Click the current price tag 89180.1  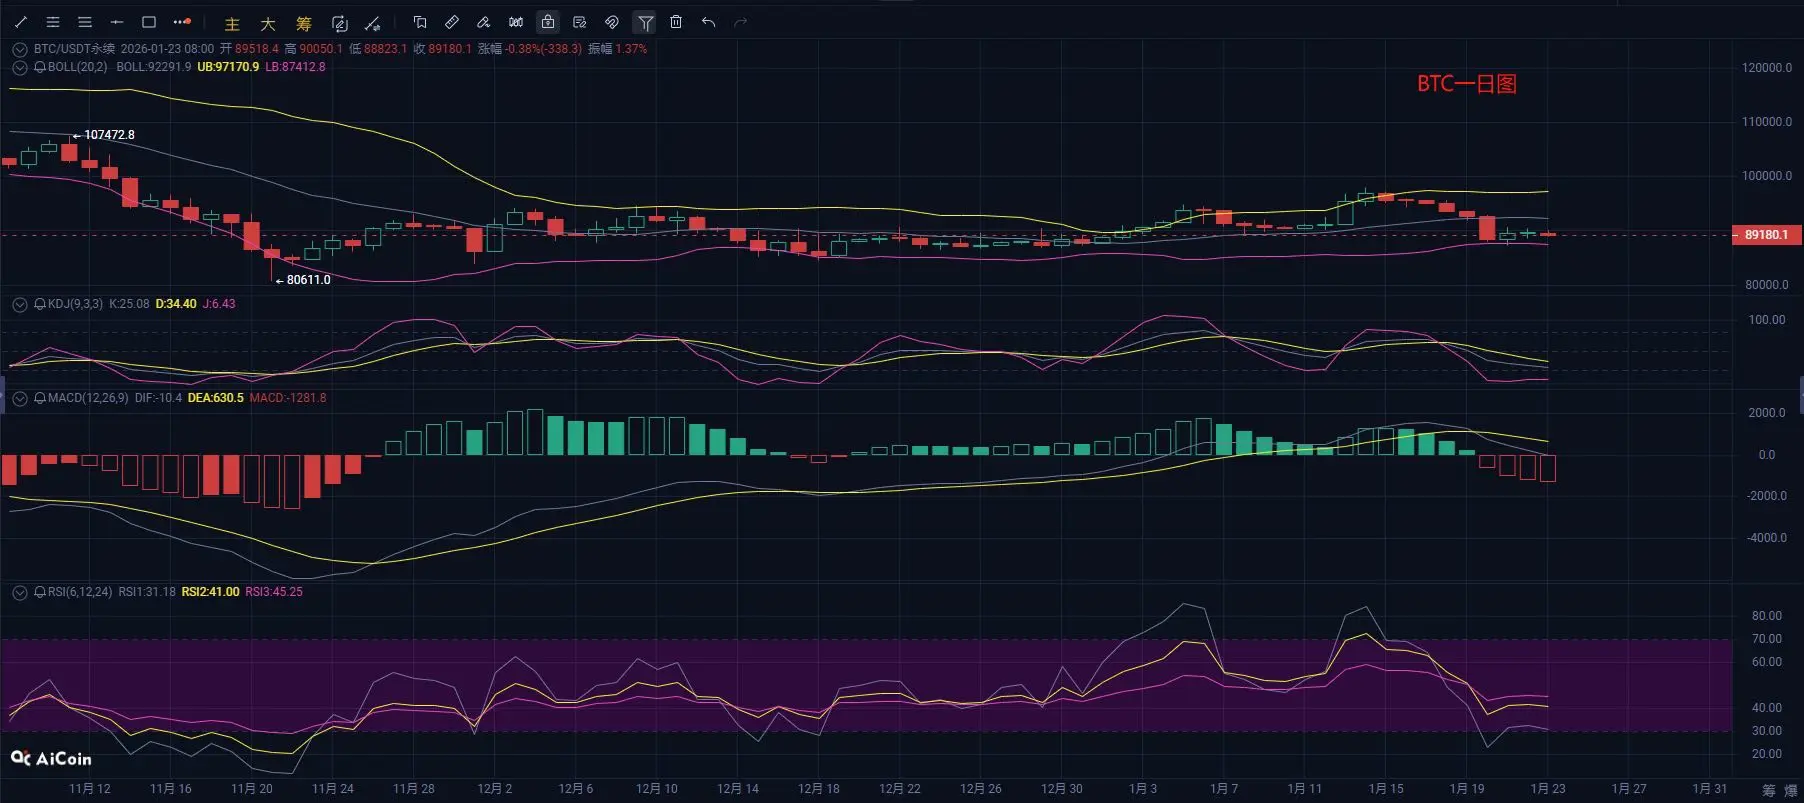tap(1766, 235)
